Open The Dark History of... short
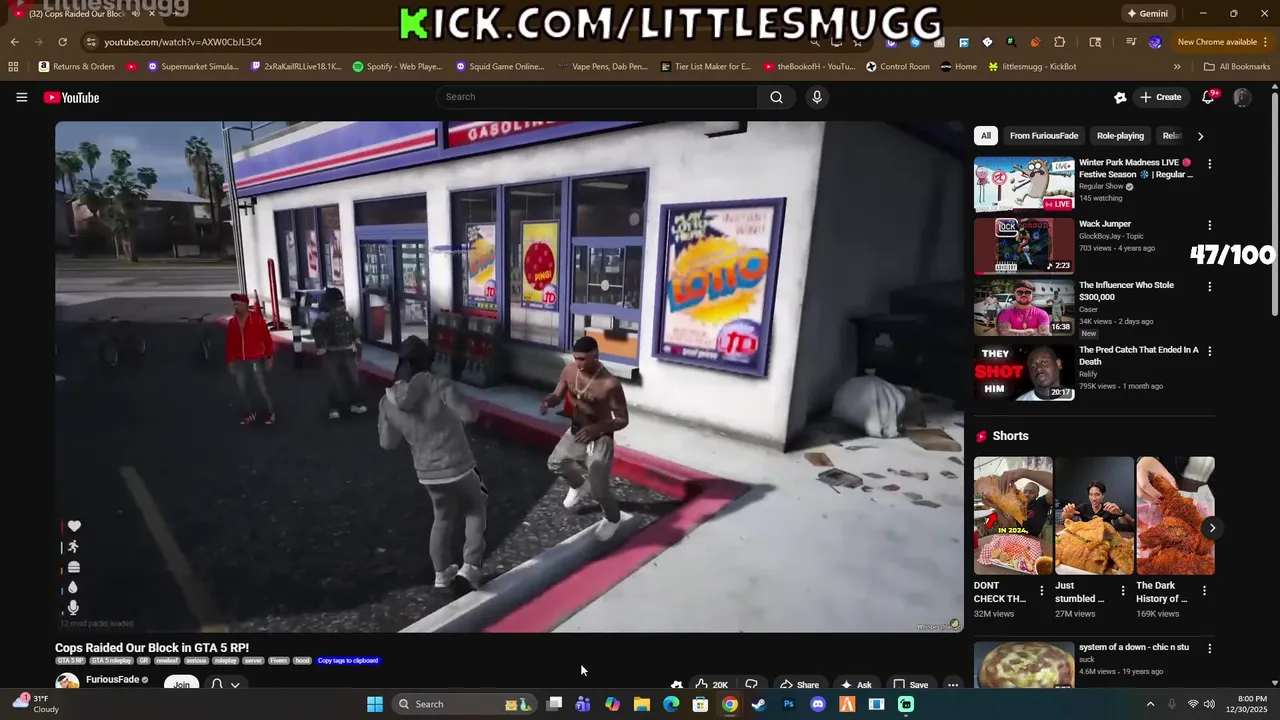Screen dimensions: 1280x720 coord(1175,516)
